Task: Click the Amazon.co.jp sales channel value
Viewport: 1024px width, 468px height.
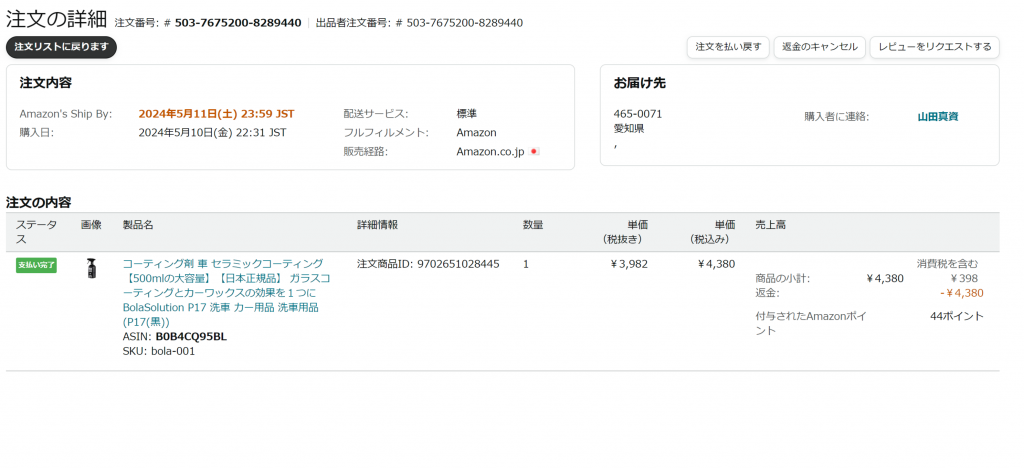Action: click(490, 152)
